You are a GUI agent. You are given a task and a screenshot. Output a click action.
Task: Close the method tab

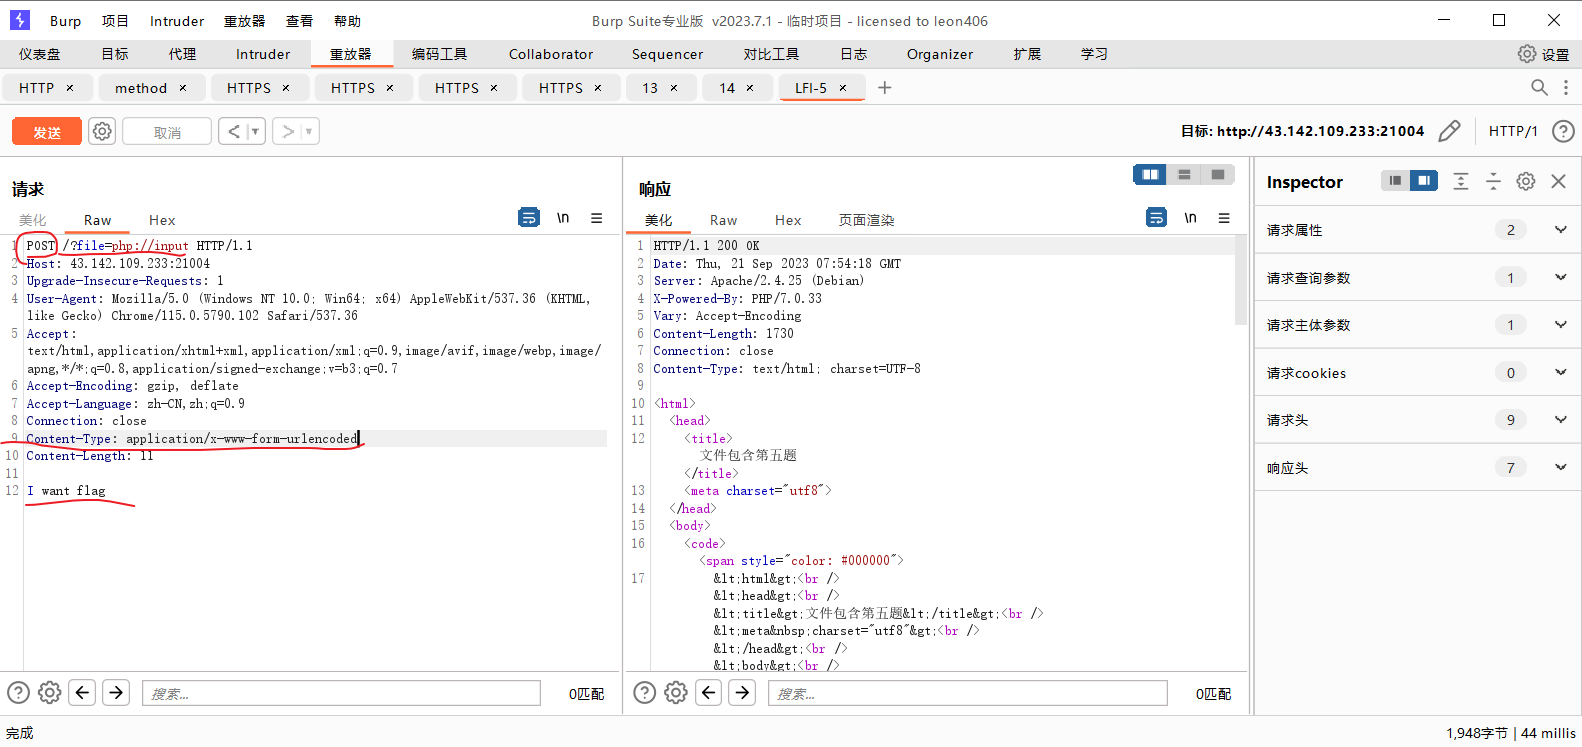pos(183,88)
